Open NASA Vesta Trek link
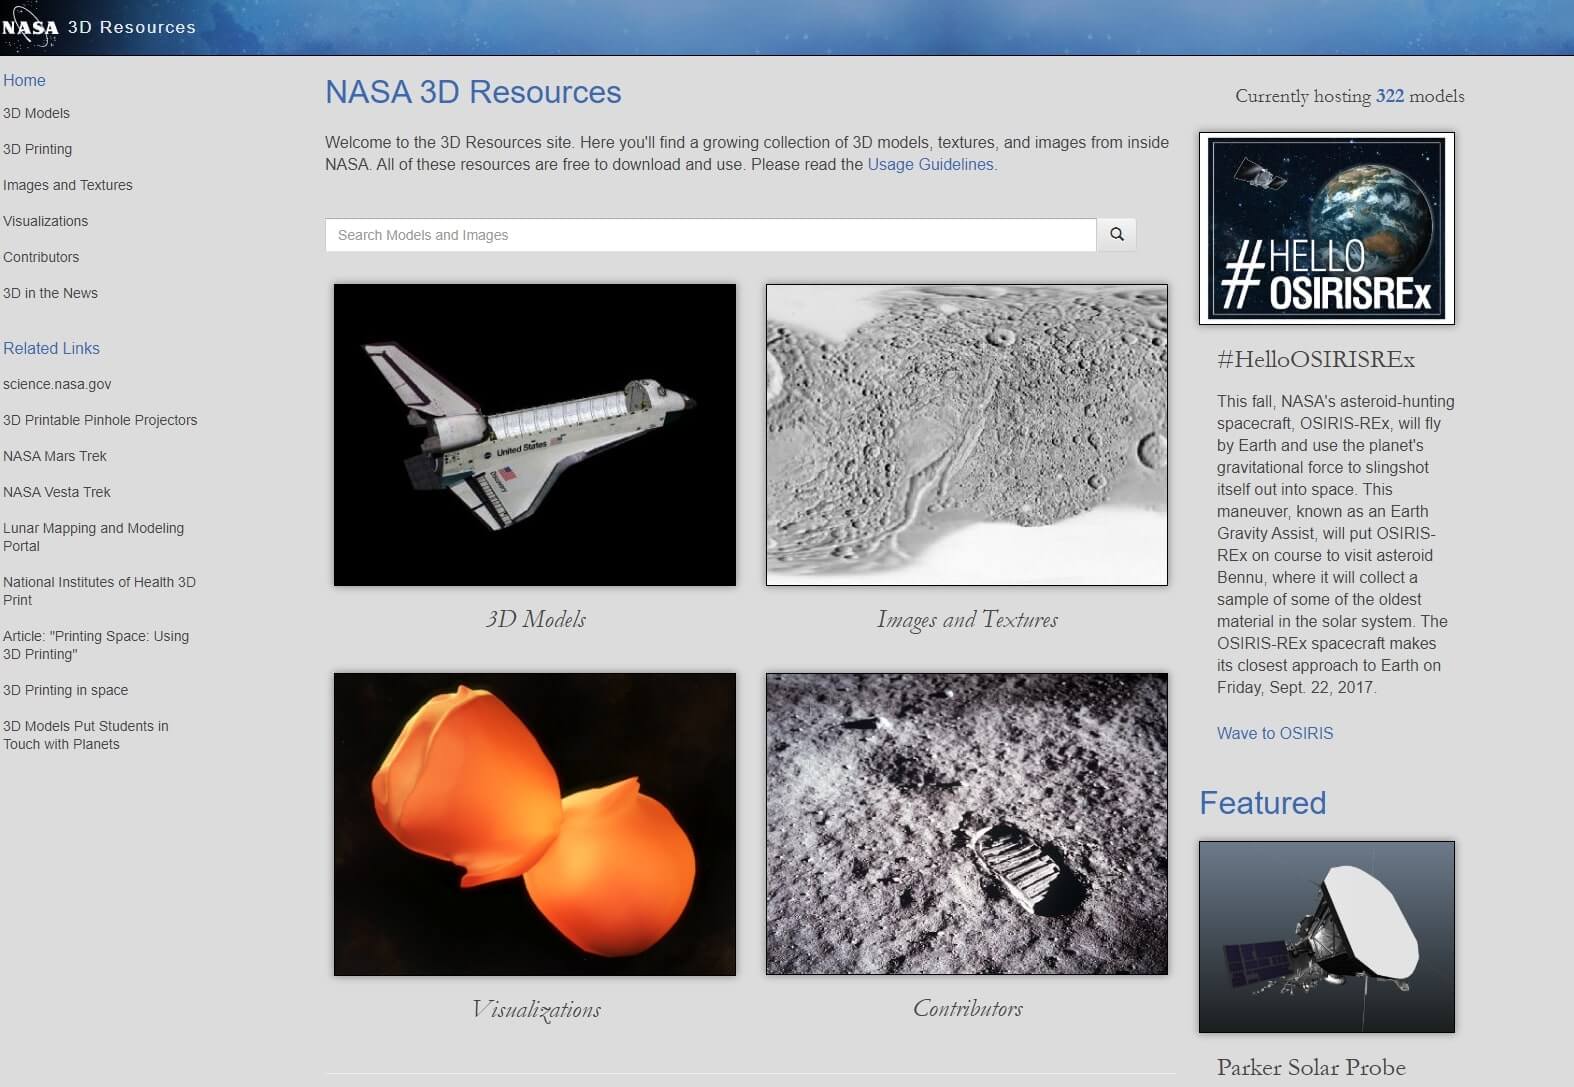This screenshot has width=1574, height=1087. pos(57,492)
